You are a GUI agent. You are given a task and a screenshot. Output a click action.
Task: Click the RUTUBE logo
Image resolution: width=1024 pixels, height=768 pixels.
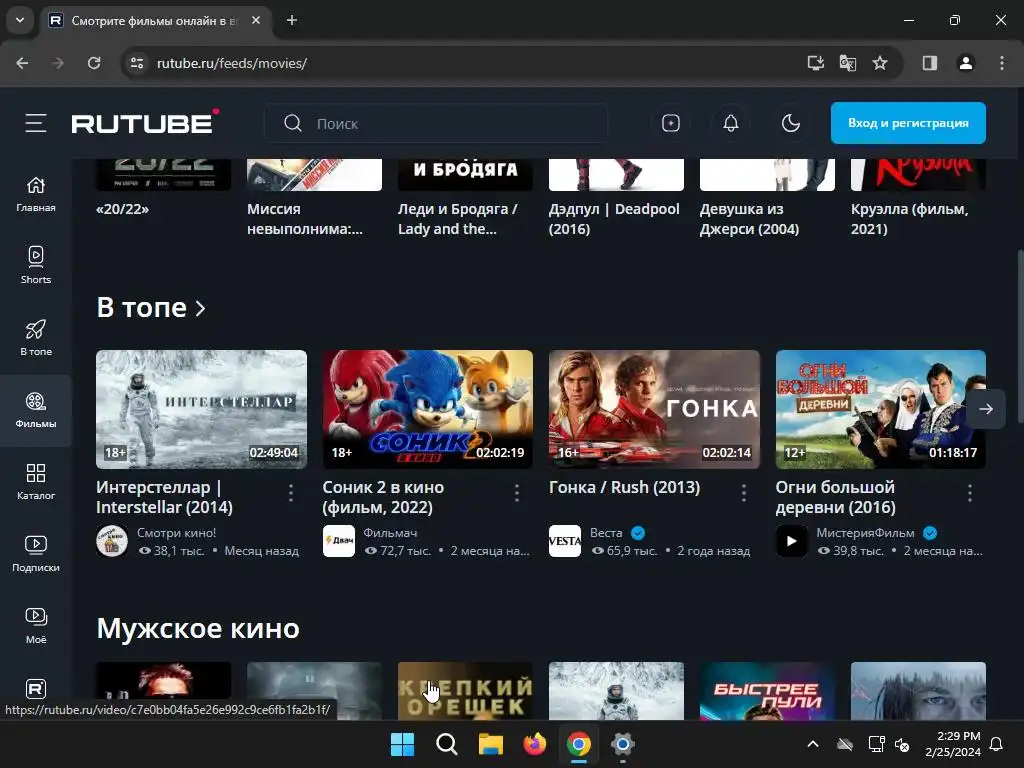145,122
